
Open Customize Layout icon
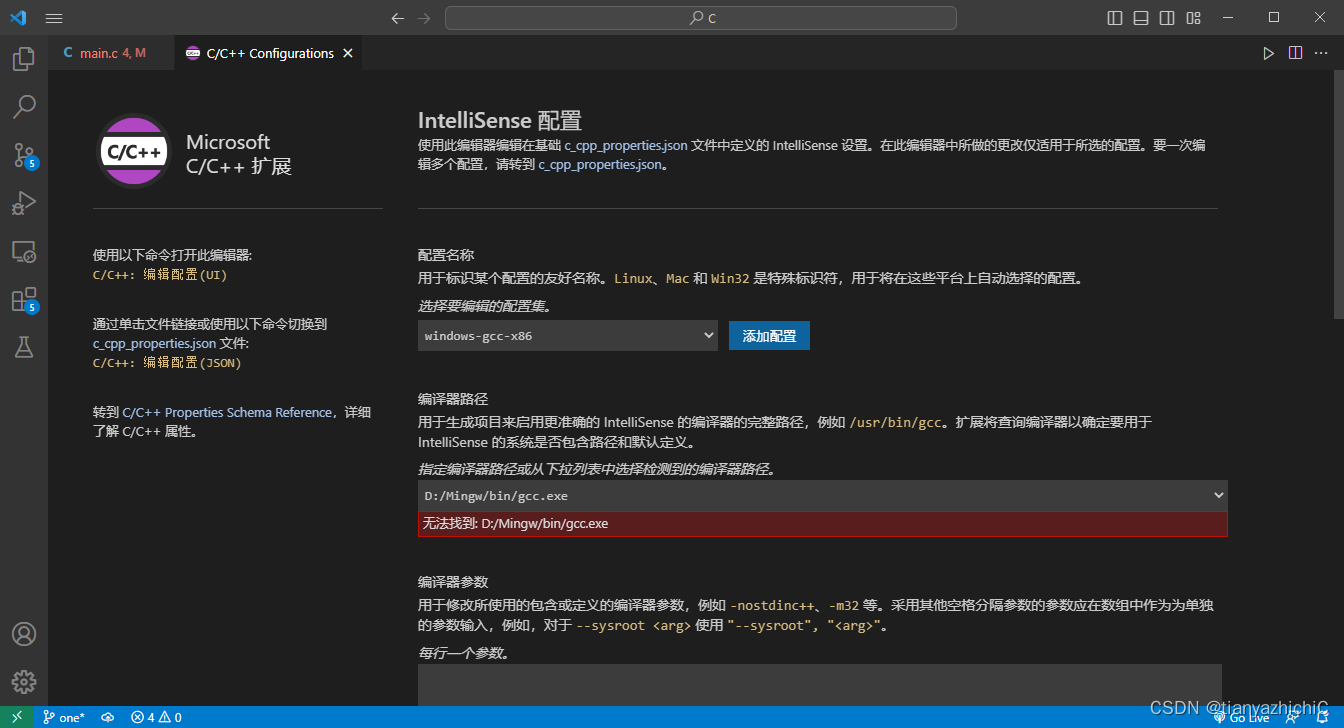pyautogui.click(x=1193, y=18)
